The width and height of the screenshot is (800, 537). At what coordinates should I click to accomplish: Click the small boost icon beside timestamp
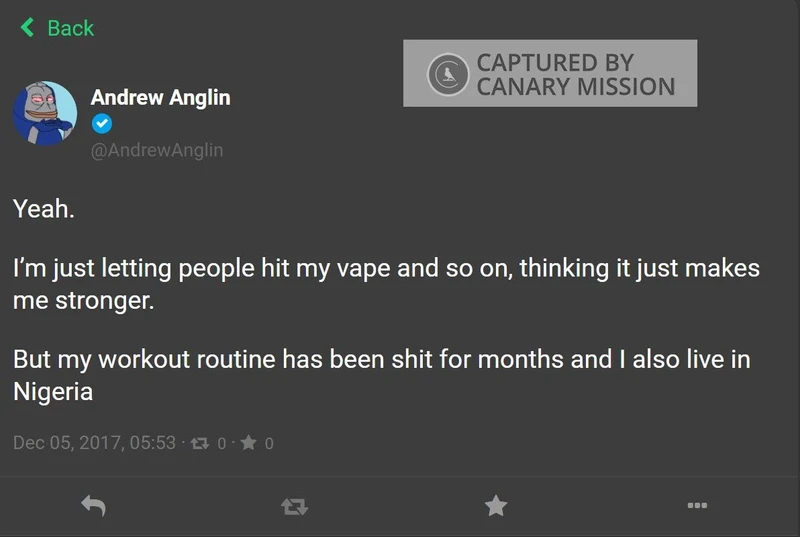[x=199, y=443]
